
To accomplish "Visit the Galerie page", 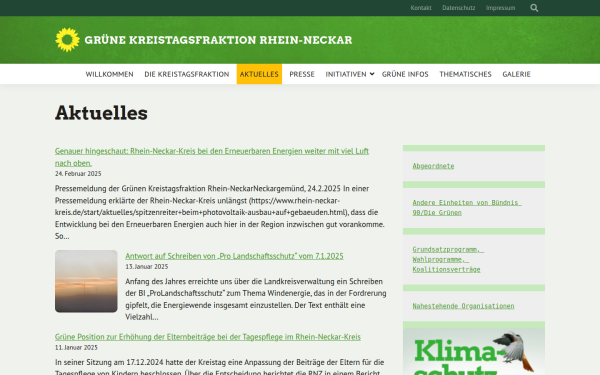I will click(x=516, y=74).
